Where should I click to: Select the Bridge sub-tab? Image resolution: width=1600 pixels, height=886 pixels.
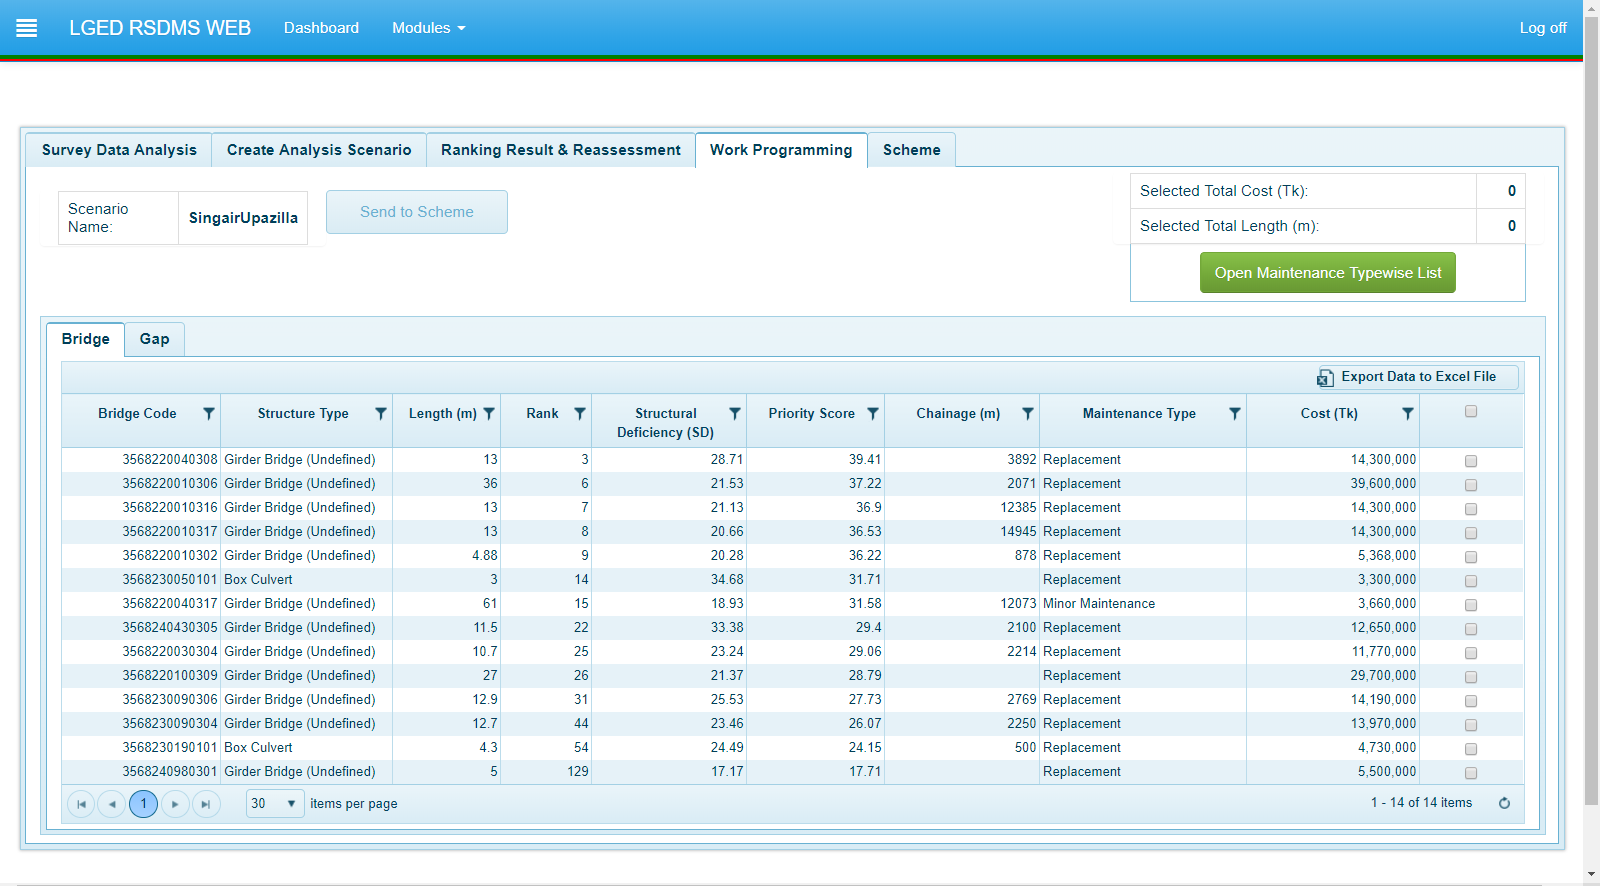[85, 339]
